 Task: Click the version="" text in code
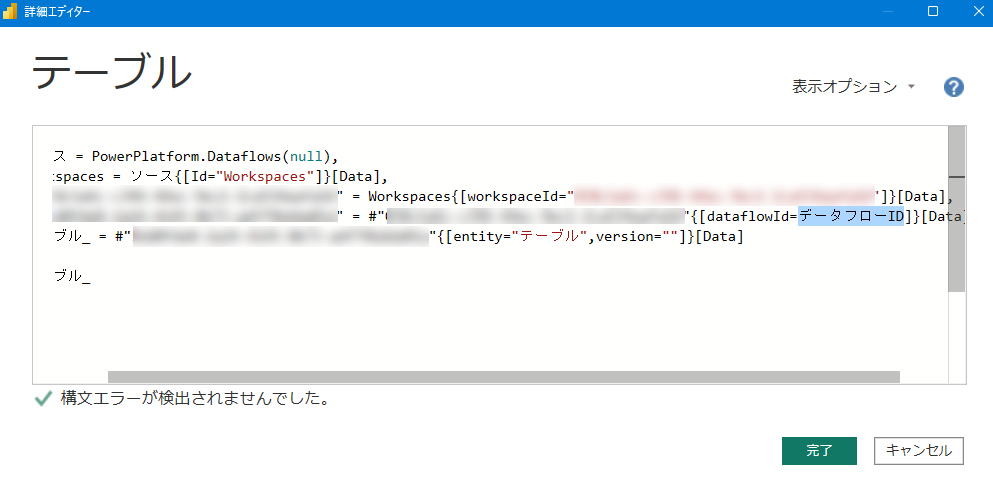637,237
